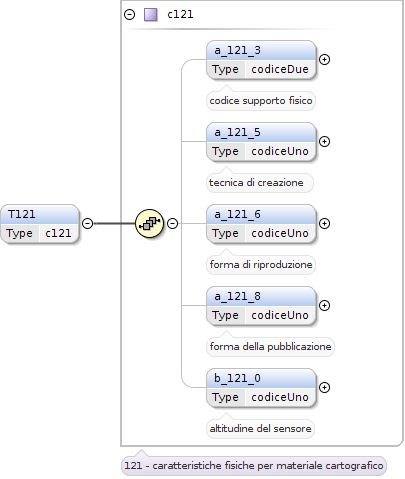Select the a_121_3 element header

[x=261, y=51]
